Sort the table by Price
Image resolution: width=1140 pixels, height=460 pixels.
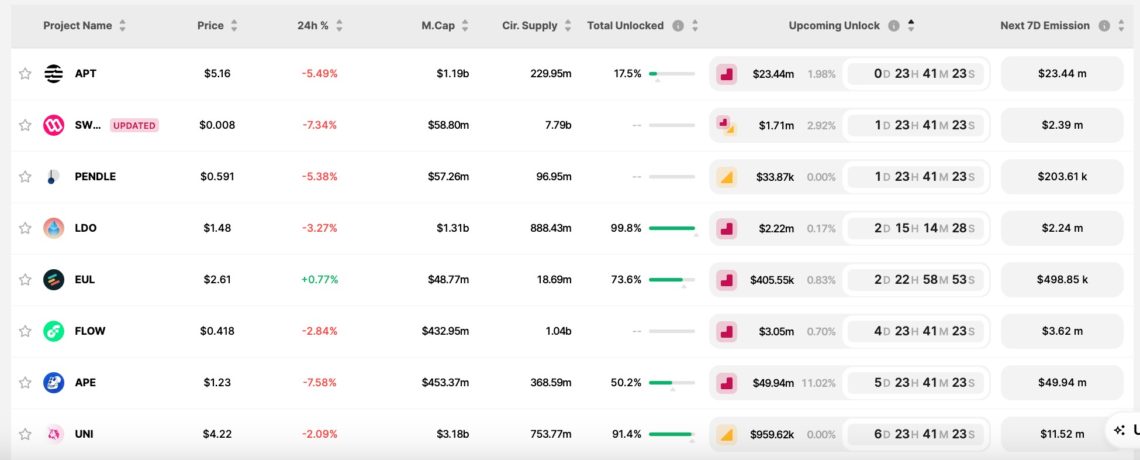click(233, 25)
